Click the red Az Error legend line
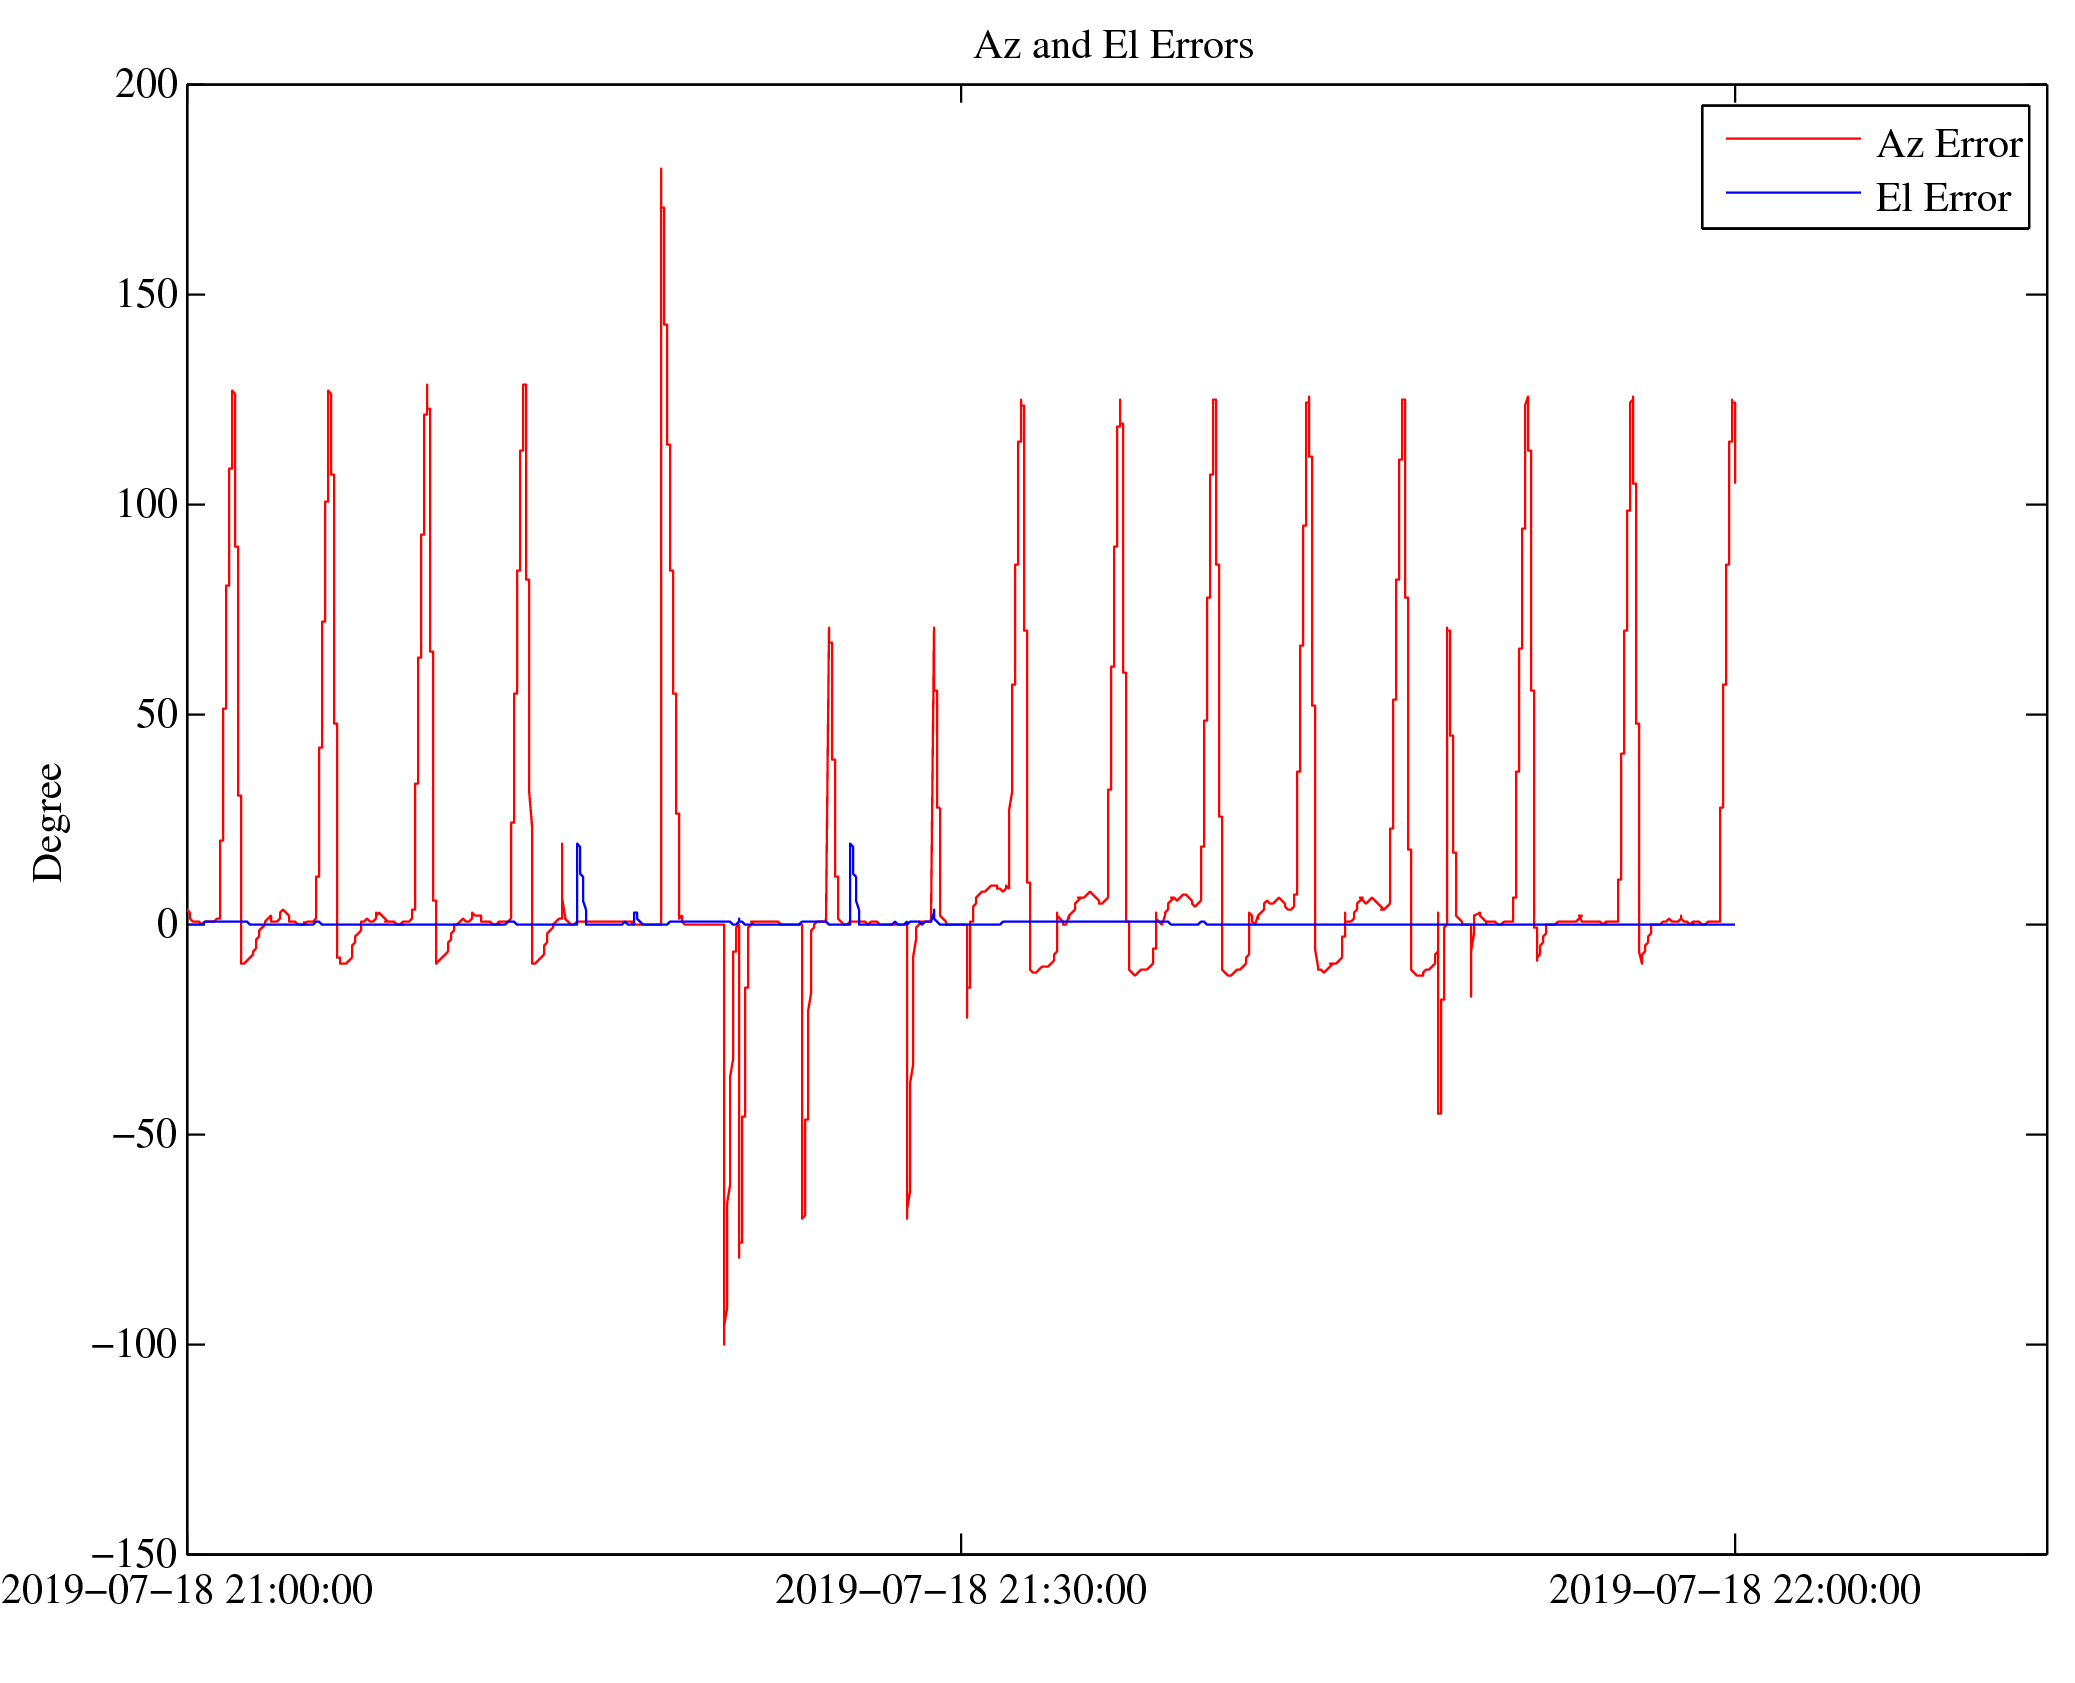 tap(1792, 139)
